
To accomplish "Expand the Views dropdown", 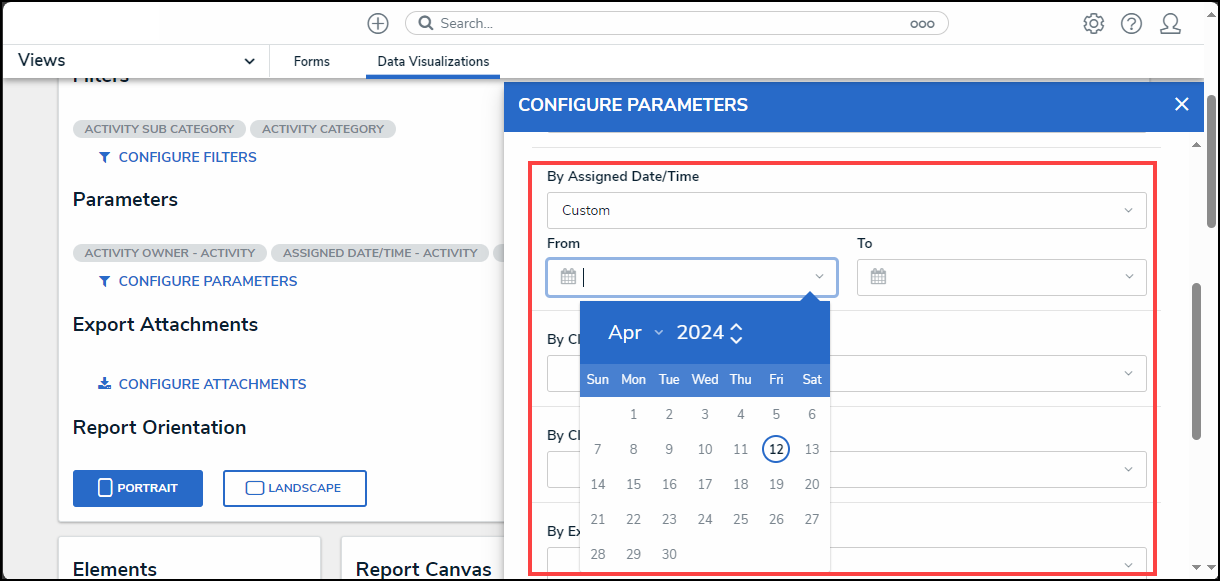I will click(x=252, y=61).
